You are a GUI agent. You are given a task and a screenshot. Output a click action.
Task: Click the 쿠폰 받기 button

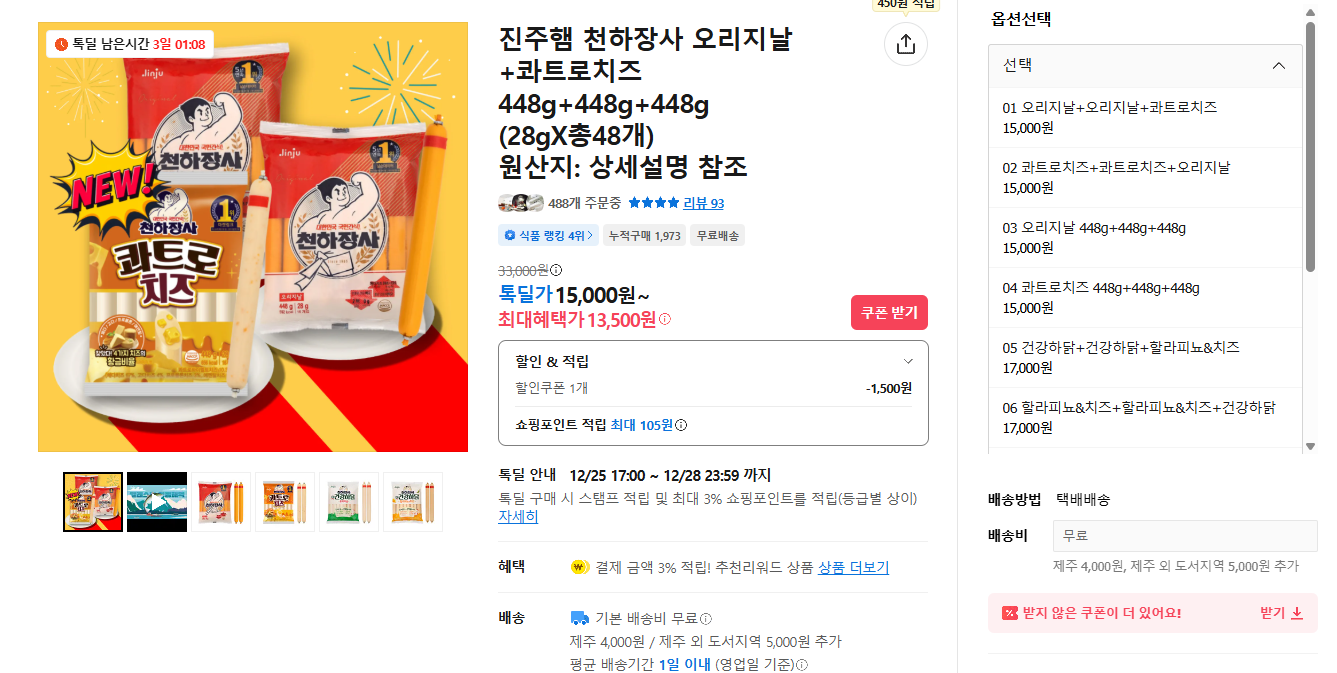pos(888,312)
